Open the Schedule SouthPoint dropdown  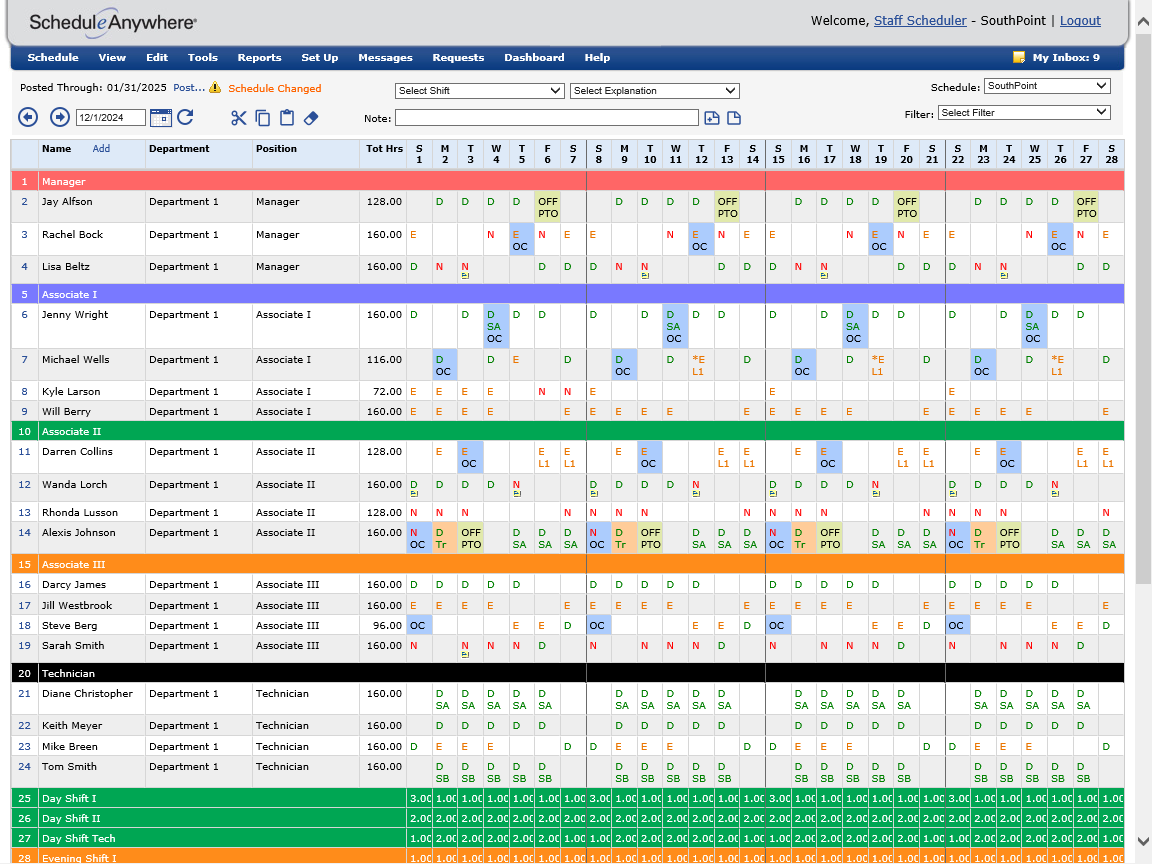pos(1047,86)
